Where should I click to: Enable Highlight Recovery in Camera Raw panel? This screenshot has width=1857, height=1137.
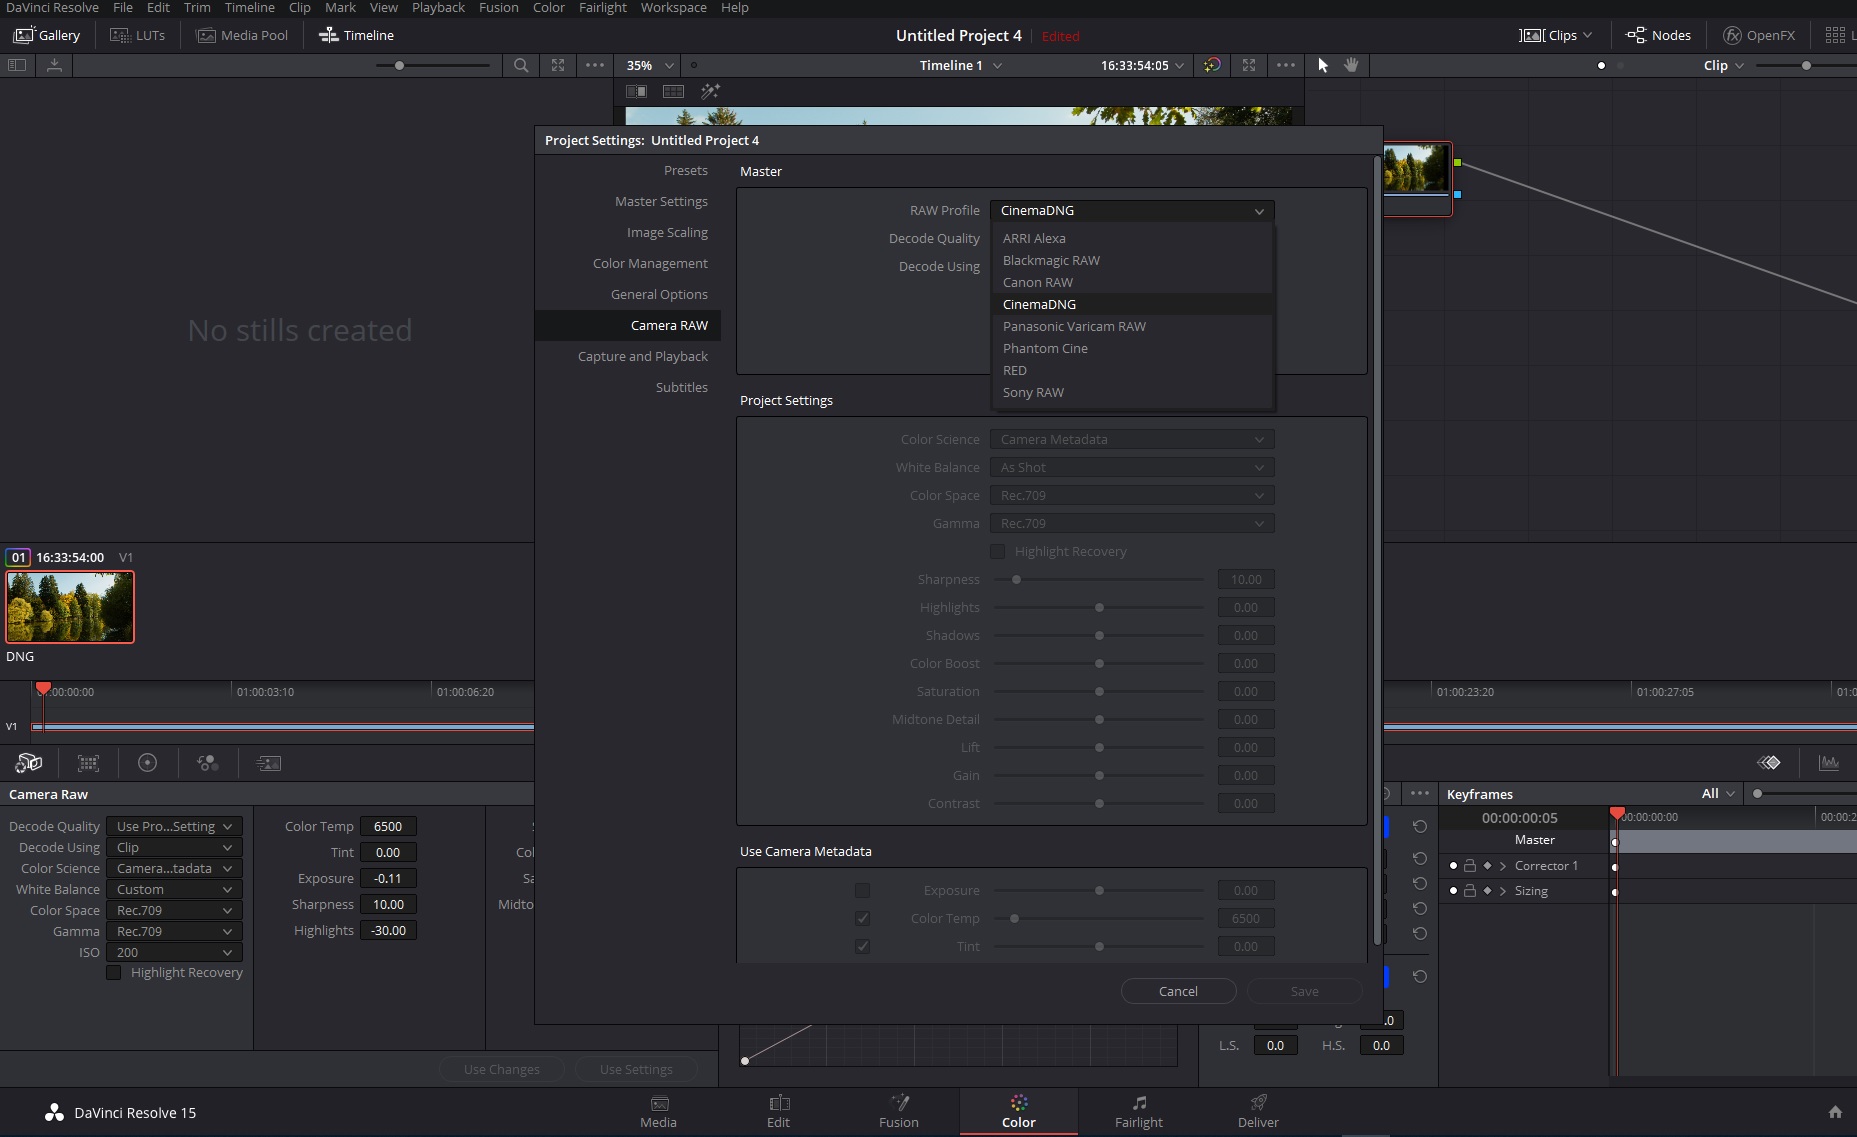[114, 972]
